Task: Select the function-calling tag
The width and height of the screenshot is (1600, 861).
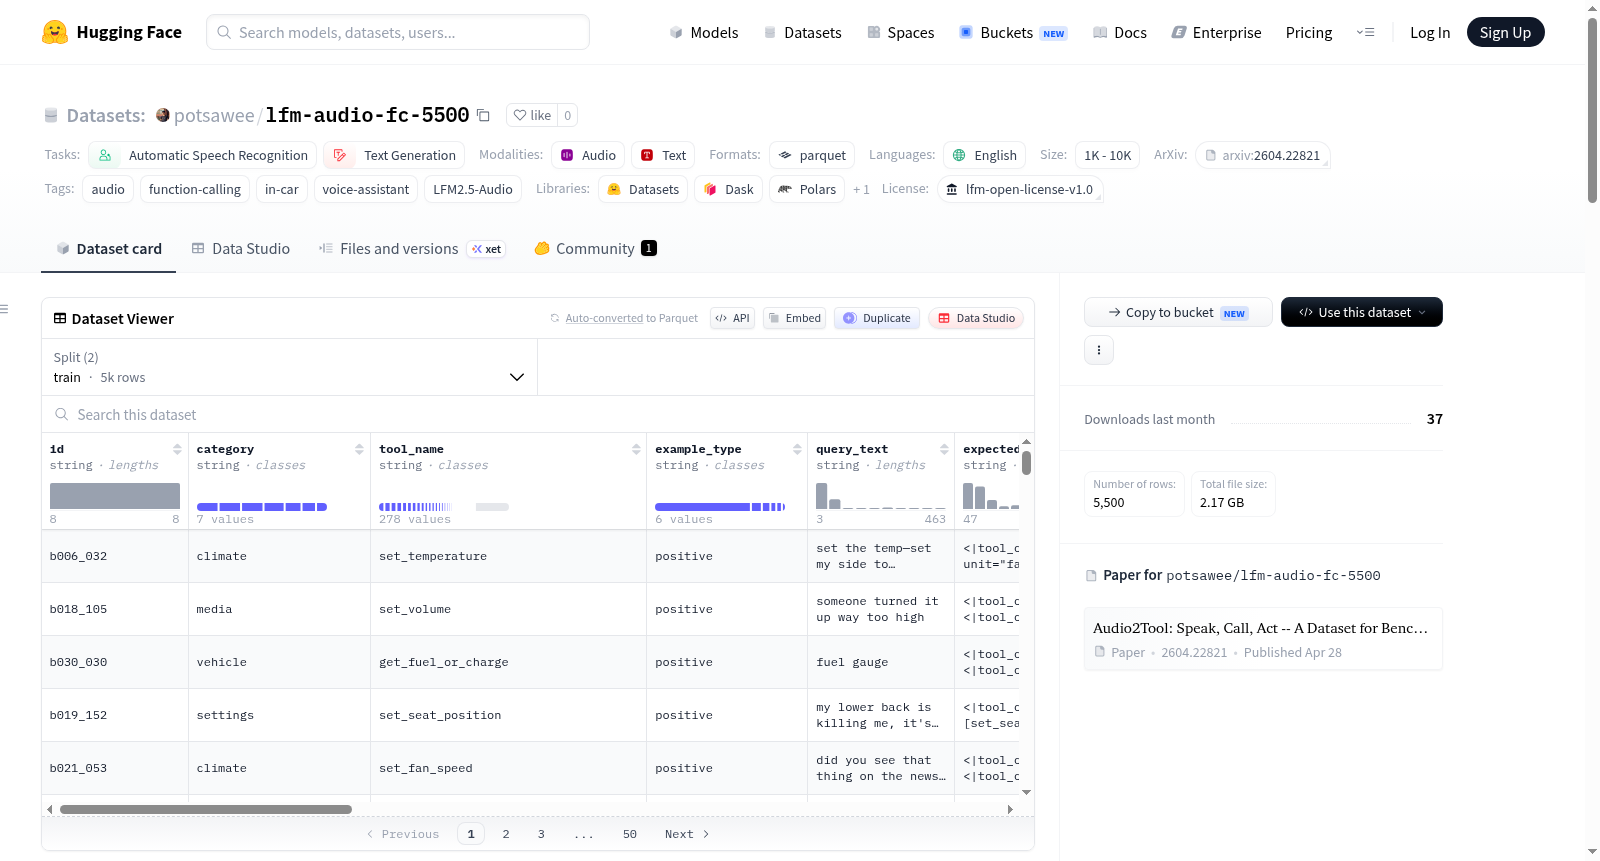Action: coord(195,189)
